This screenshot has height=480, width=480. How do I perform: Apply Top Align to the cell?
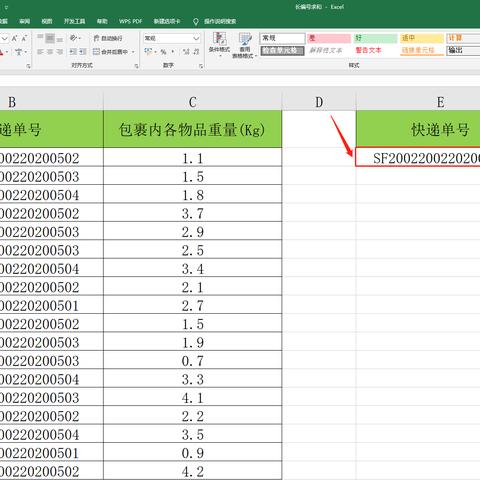[40, 37]
